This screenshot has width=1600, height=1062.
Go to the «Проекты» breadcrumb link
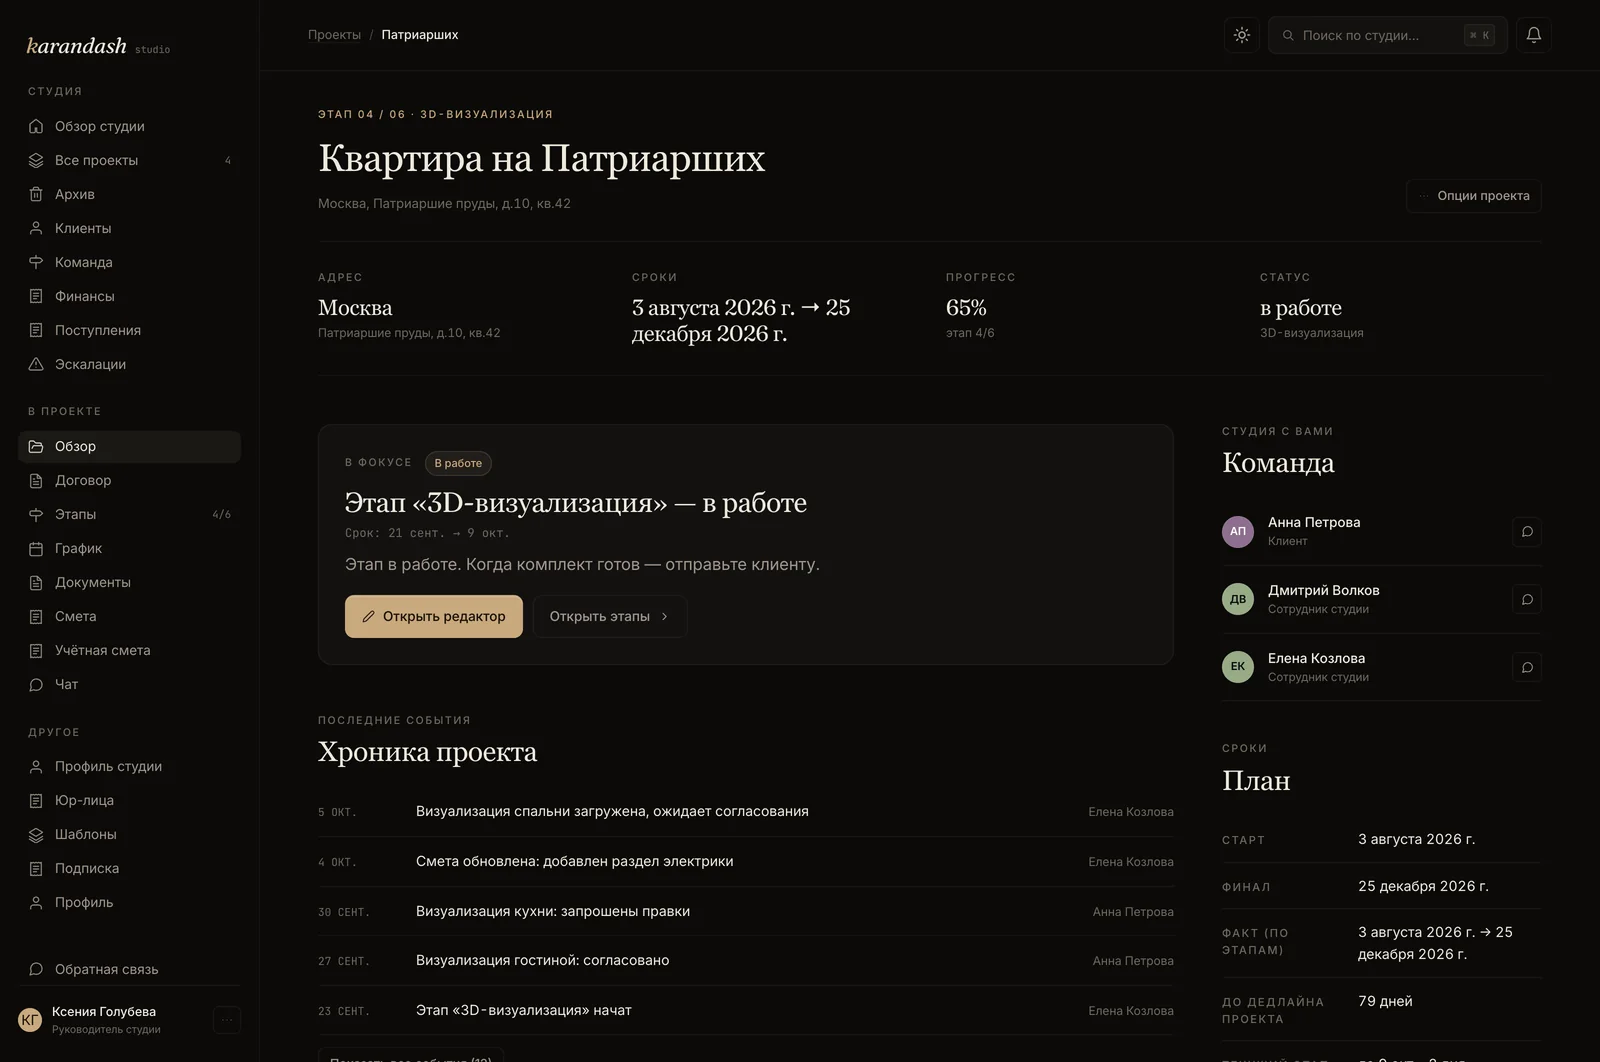coord(334,35)
